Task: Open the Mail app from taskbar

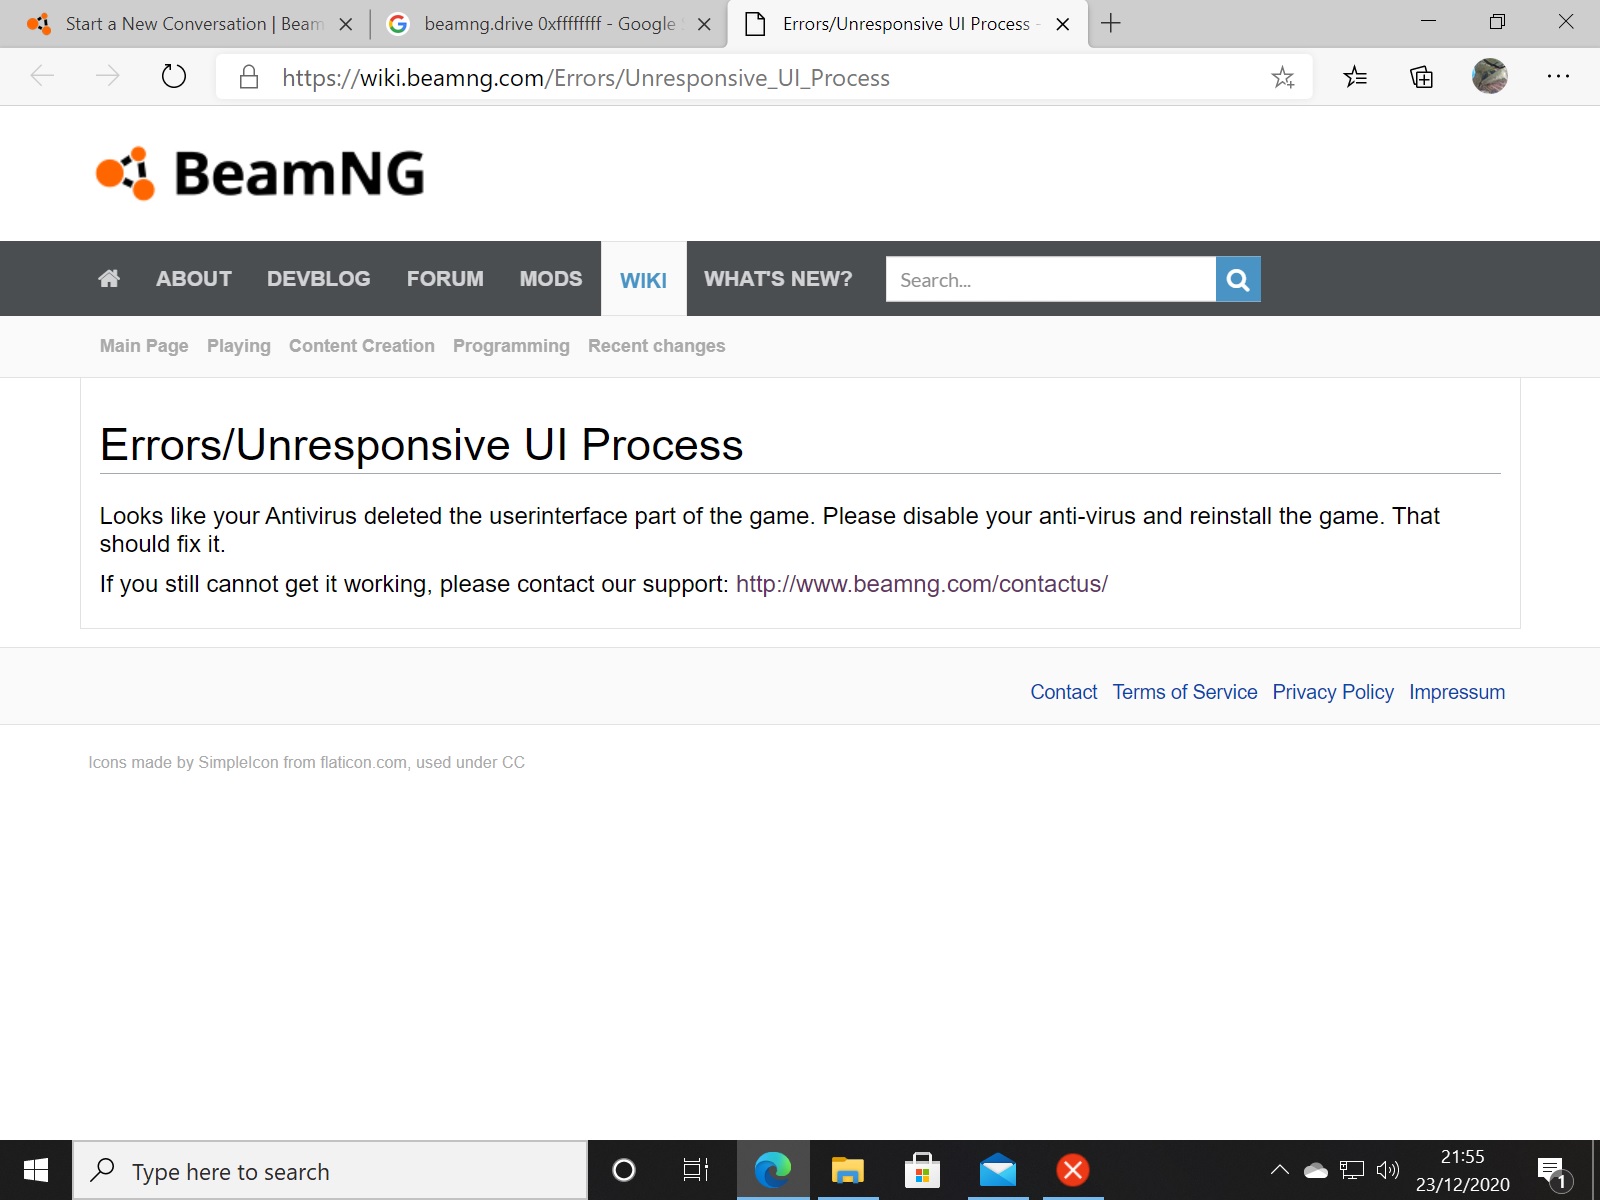Action: click(998, 1170)
